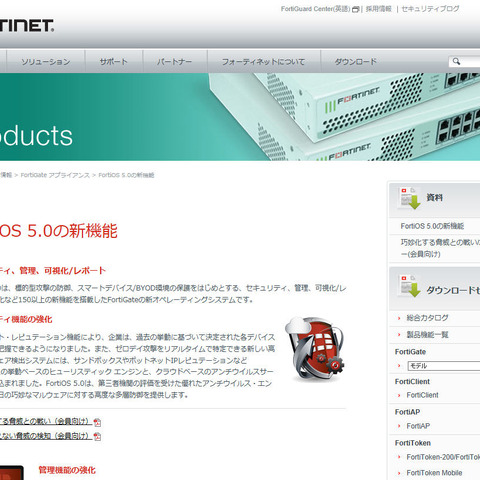Click red arrow beside FortiClient link
This screenshot has width=480, height=480.
pyautogui.click(x=399, y=396)
